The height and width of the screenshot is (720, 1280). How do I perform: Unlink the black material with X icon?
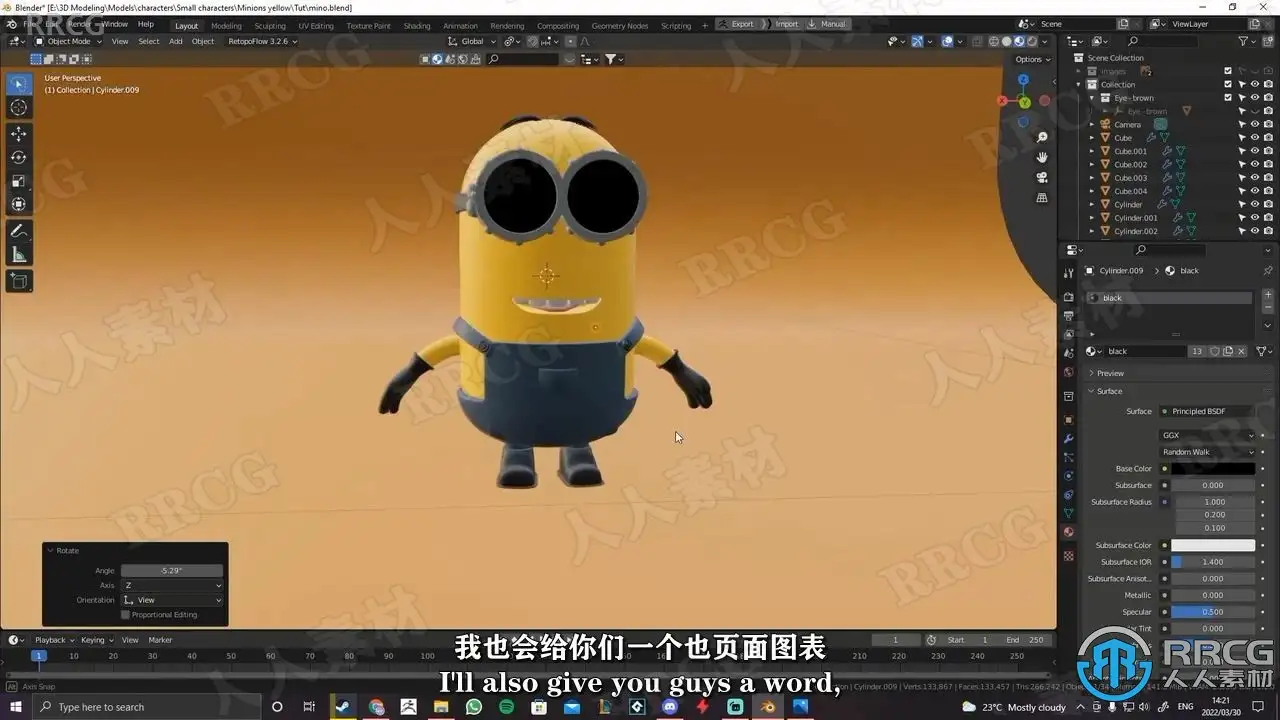1242,351
